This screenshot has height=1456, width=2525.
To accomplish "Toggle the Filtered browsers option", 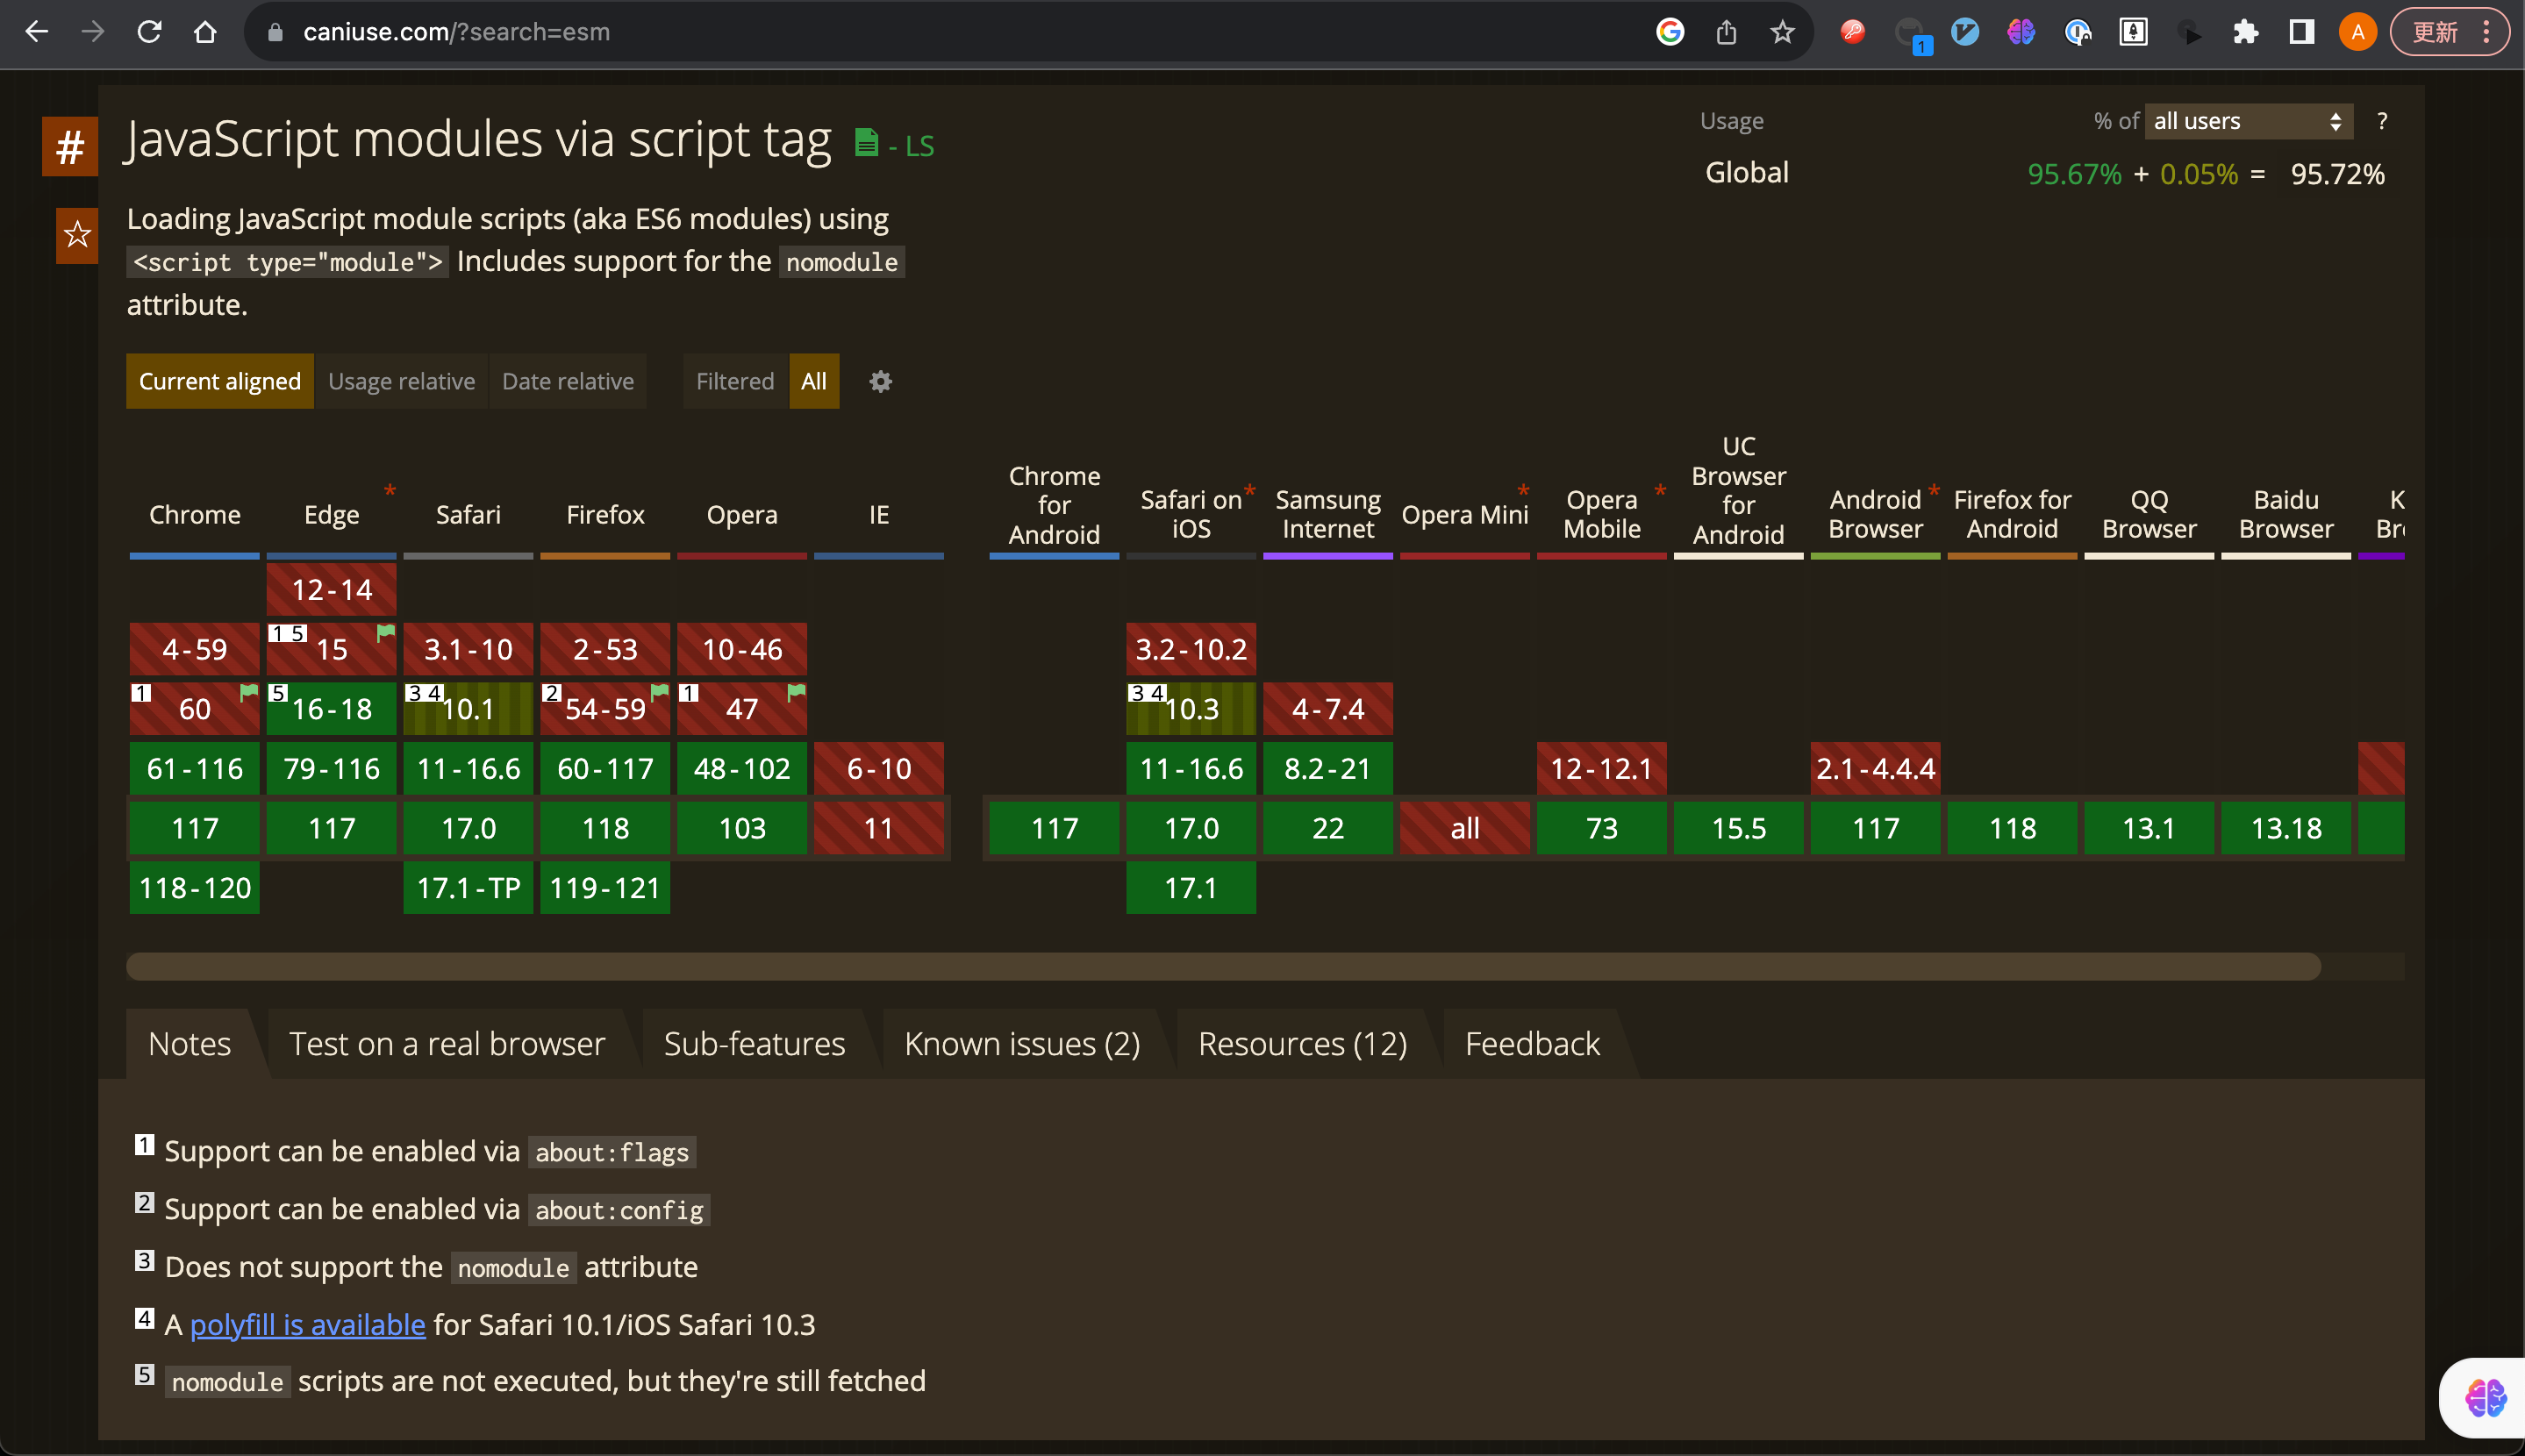I will [x=734, y=381].
